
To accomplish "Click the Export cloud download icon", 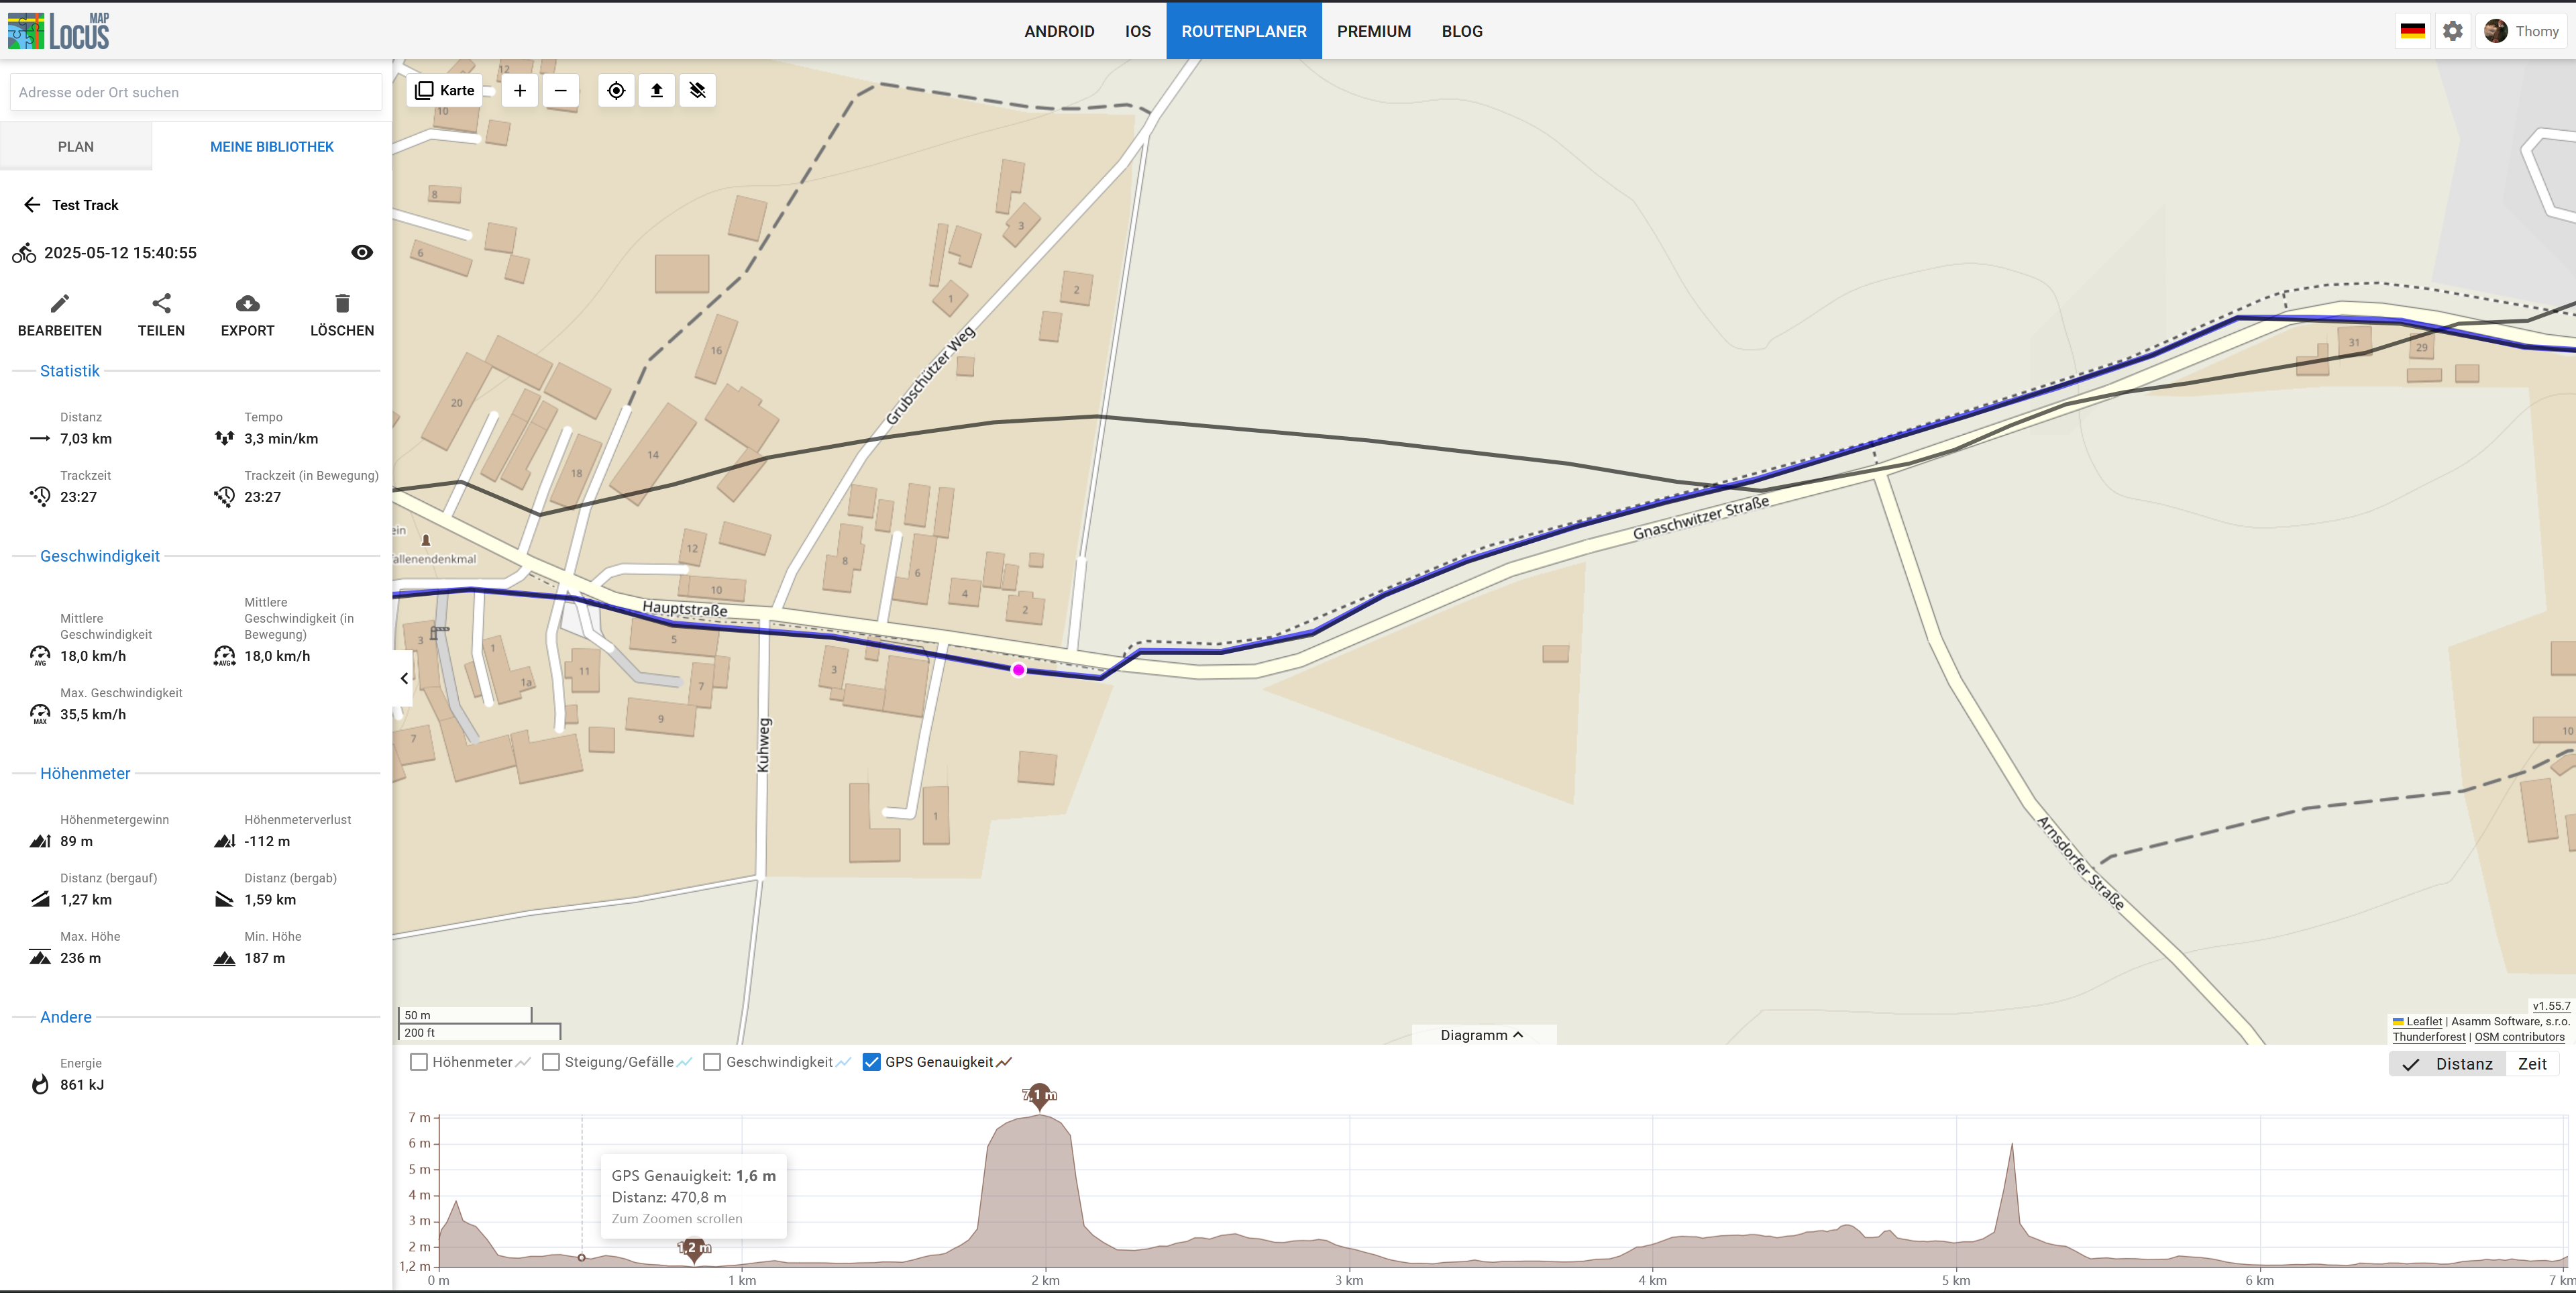I will 247,304.
